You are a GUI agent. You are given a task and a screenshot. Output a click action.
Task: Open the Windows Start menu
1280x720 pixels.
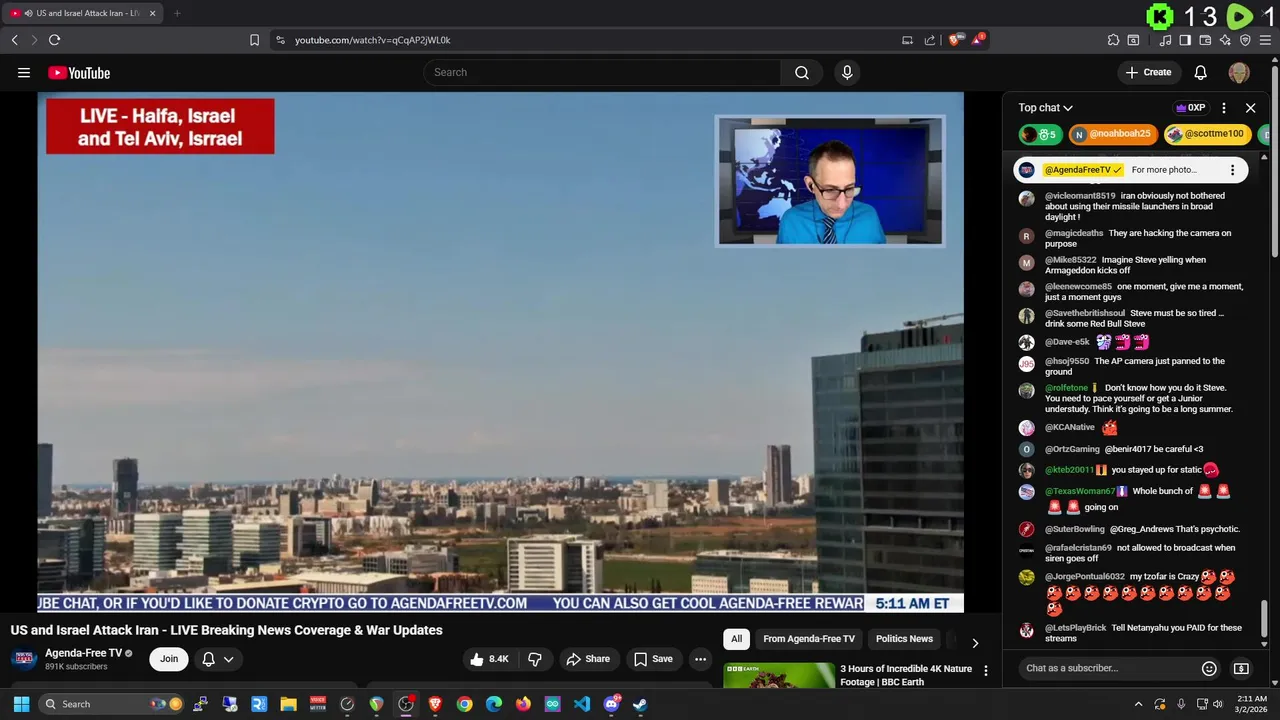(21, 704)
